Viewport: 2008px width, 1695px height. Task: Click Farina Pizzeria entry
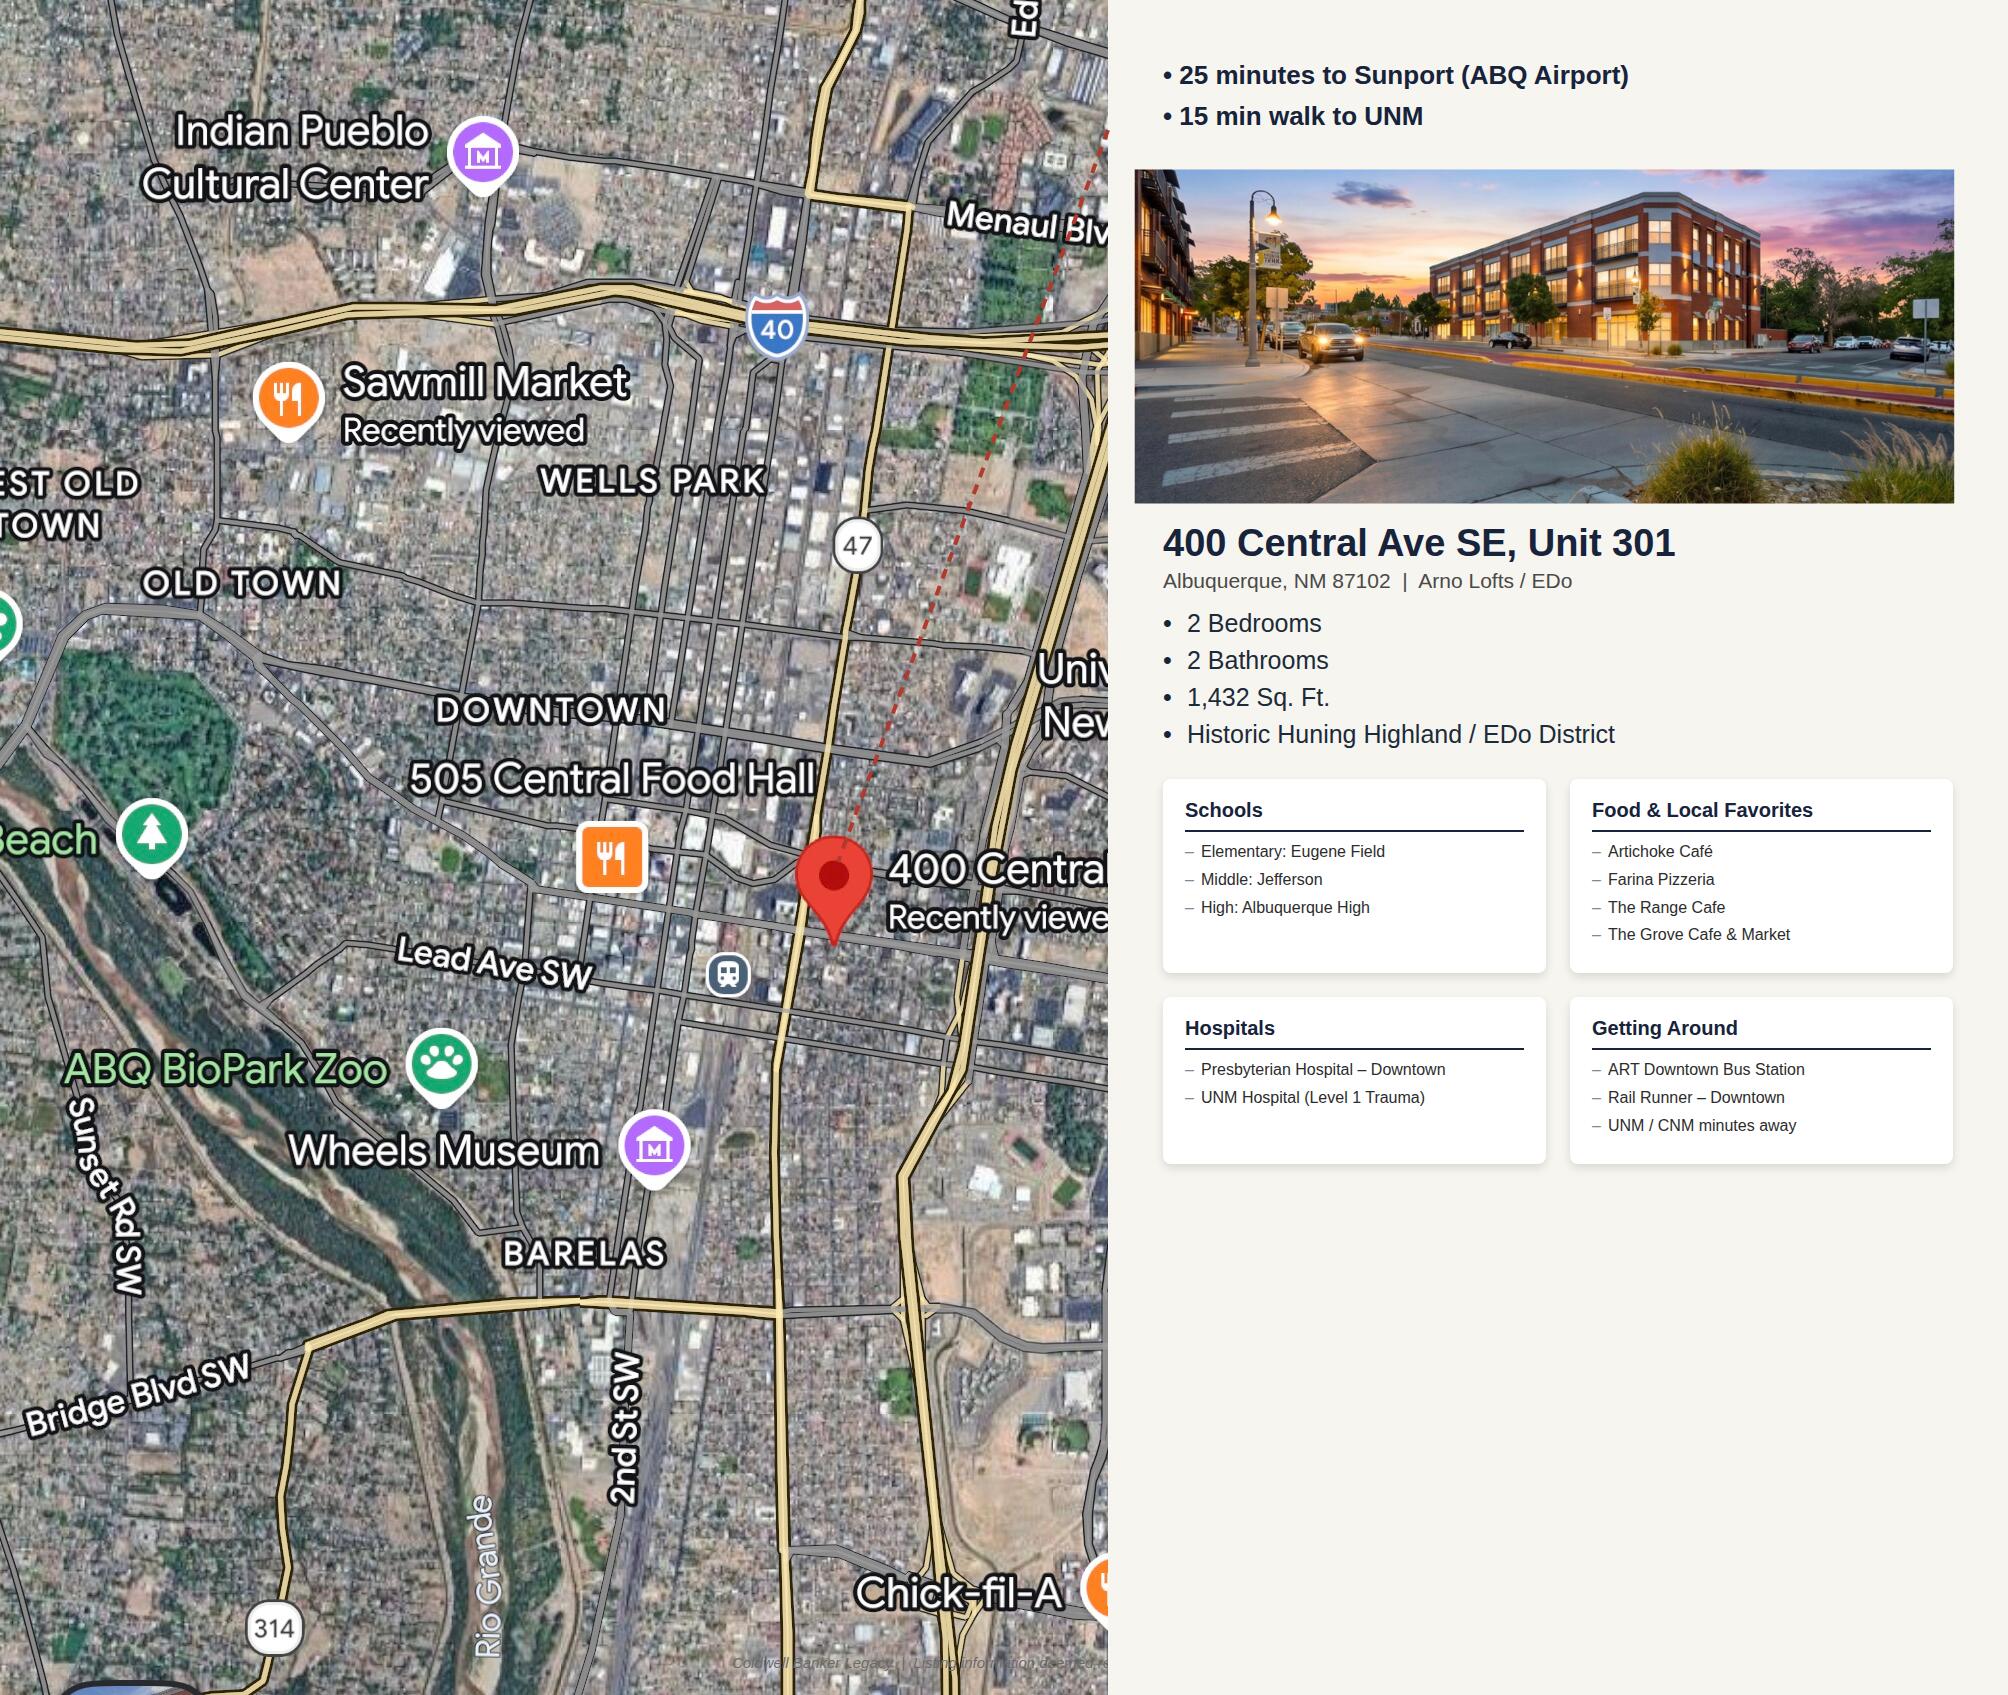tap(1661, 879)
